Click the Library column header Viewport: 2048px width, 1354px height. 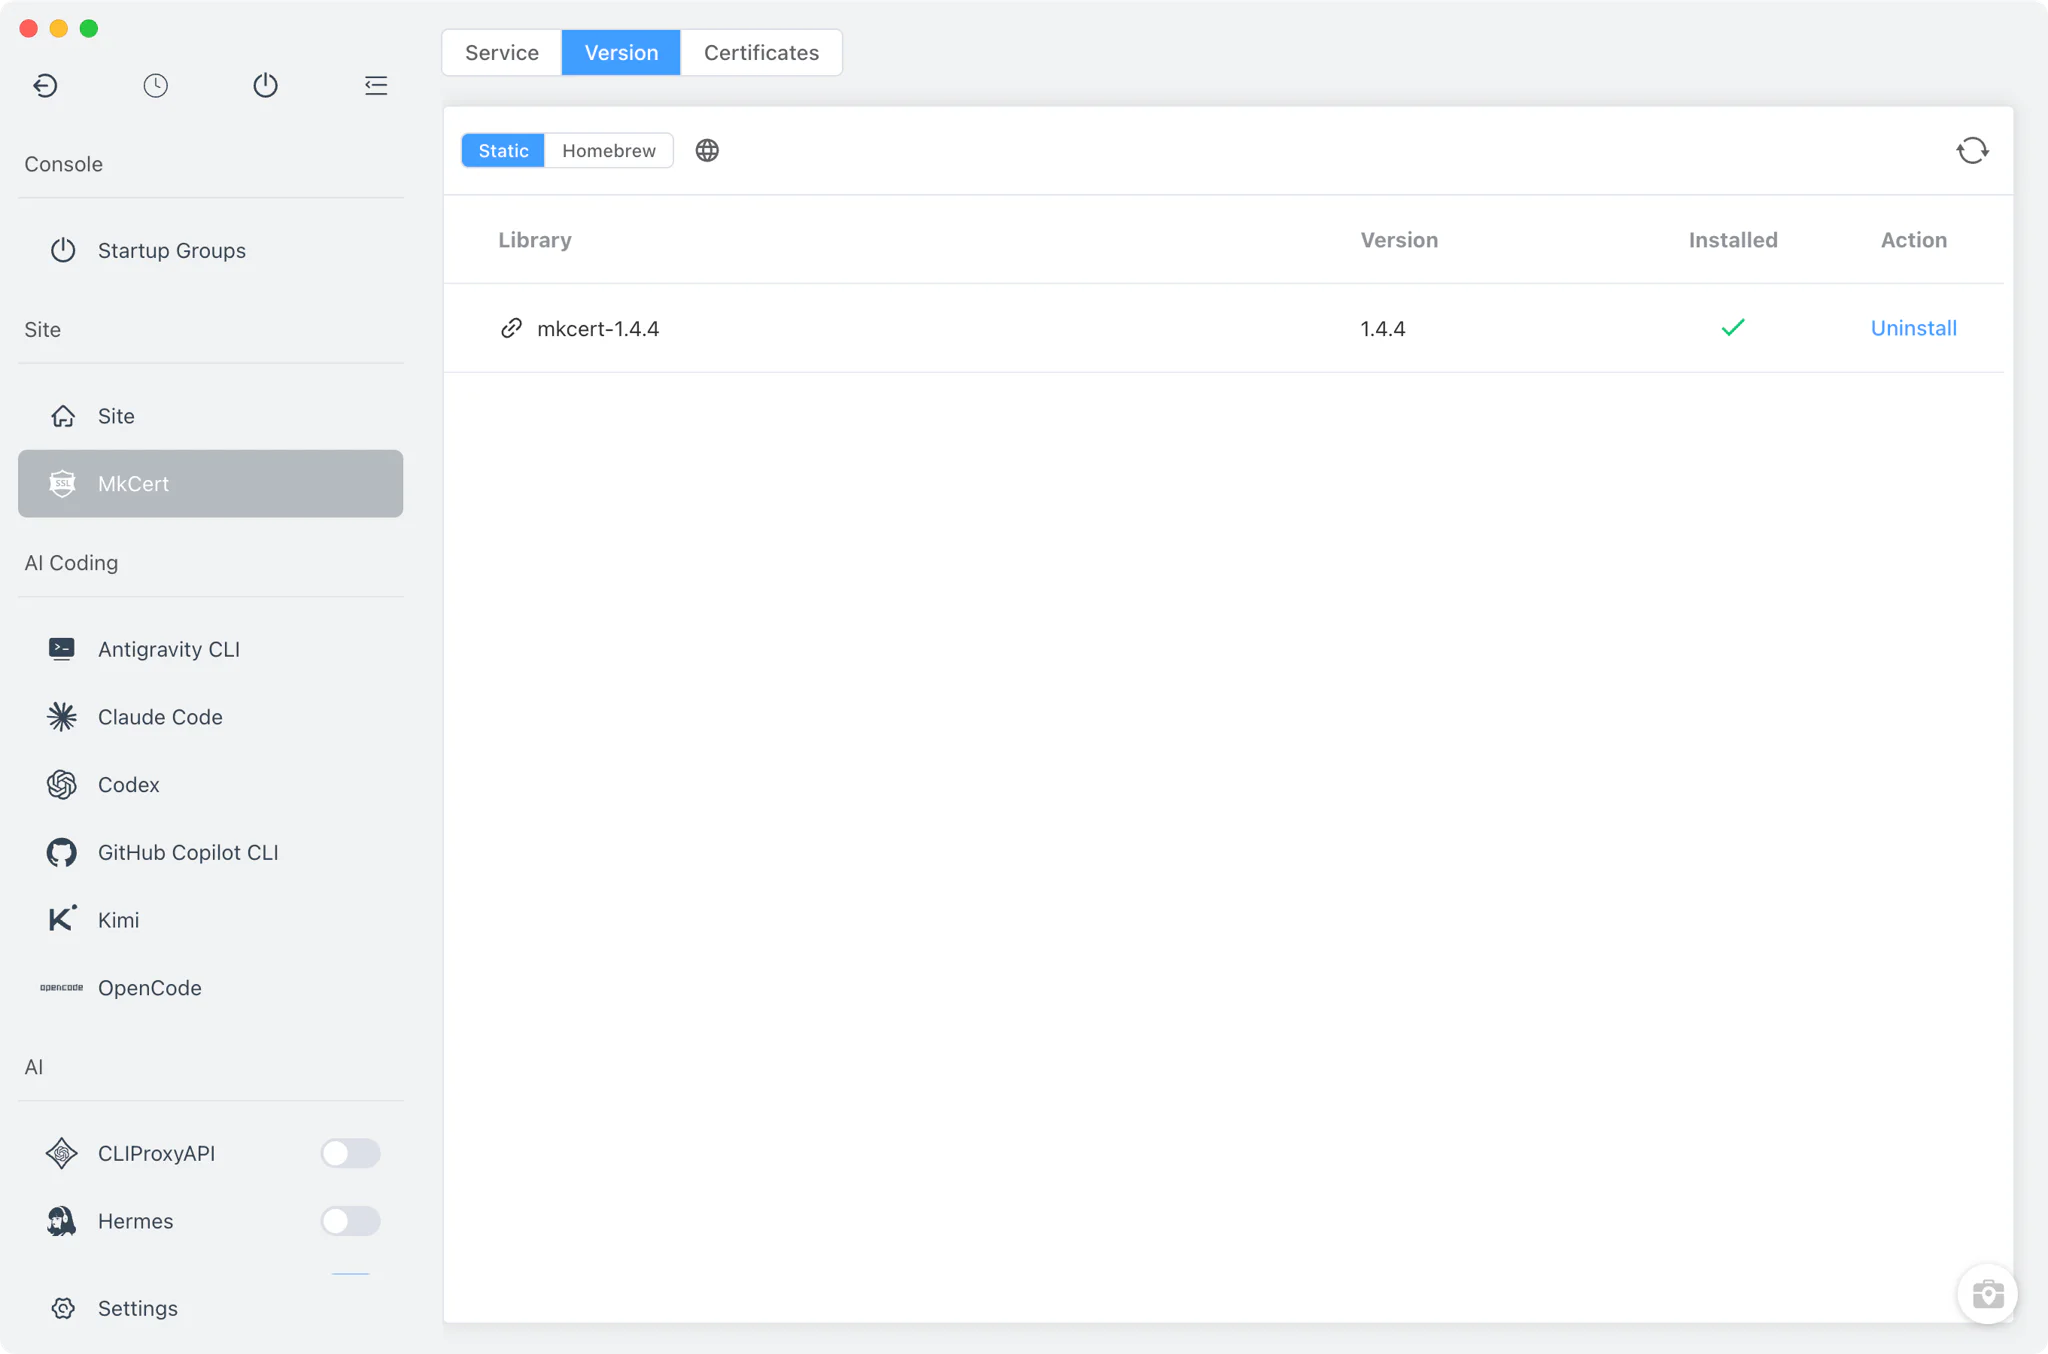[x=535, y=240]
